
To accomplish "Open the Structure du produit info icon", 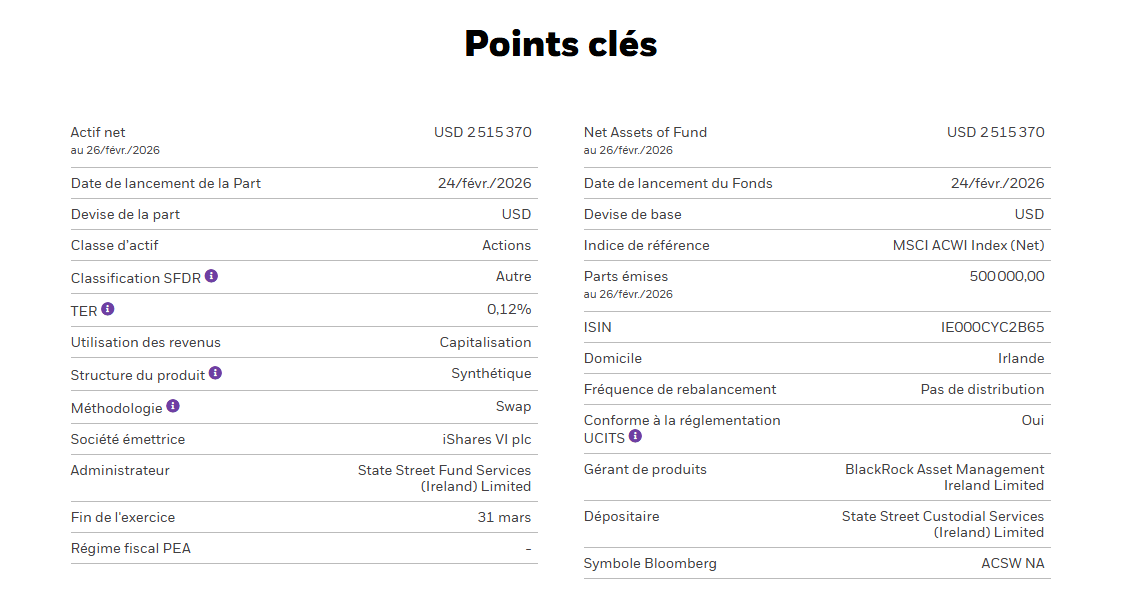I will [215, 373].
